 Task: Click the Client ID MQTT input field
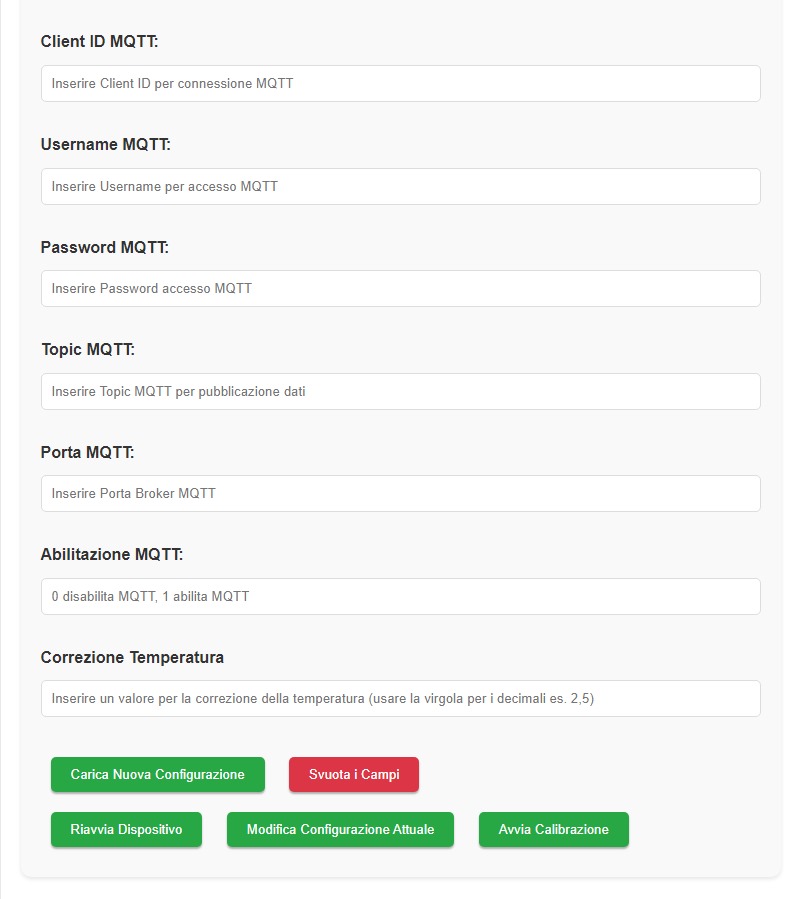click(401, 84)
